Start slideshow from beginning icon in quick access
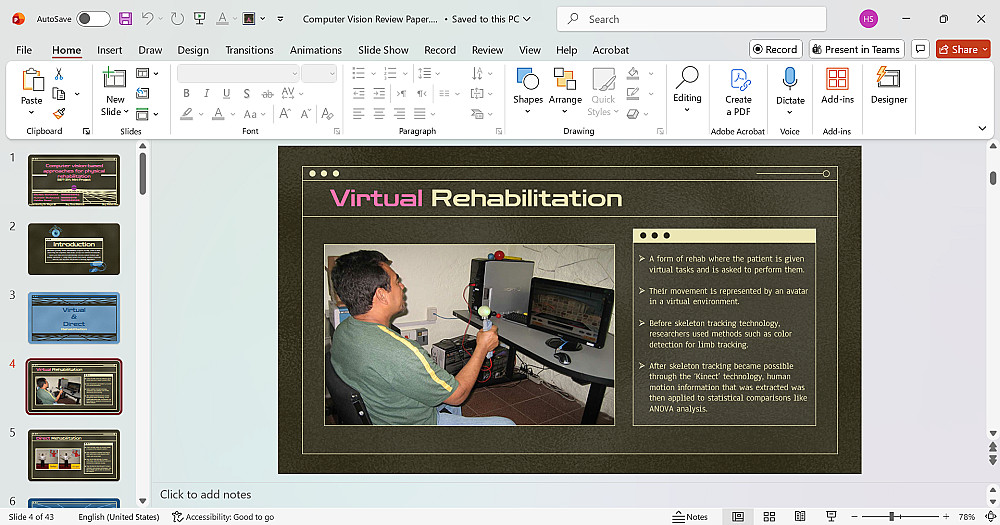Viewport: 1000px width, 525px height. 200,18
